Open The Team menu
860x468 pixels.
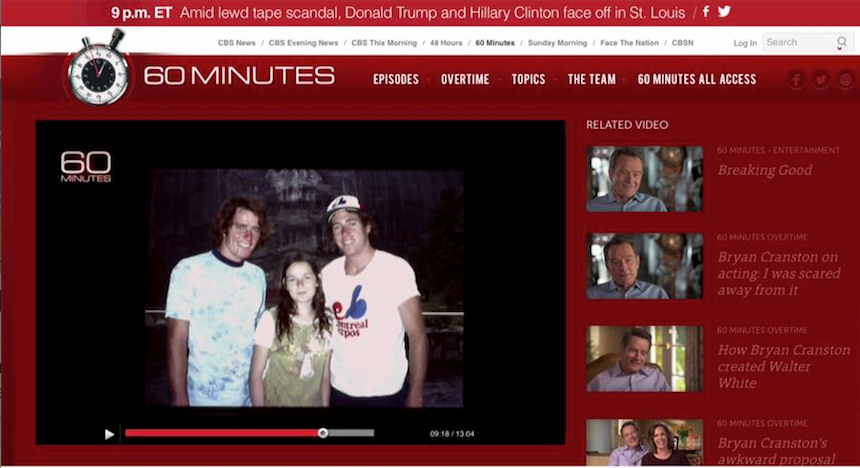pos(592,80)
